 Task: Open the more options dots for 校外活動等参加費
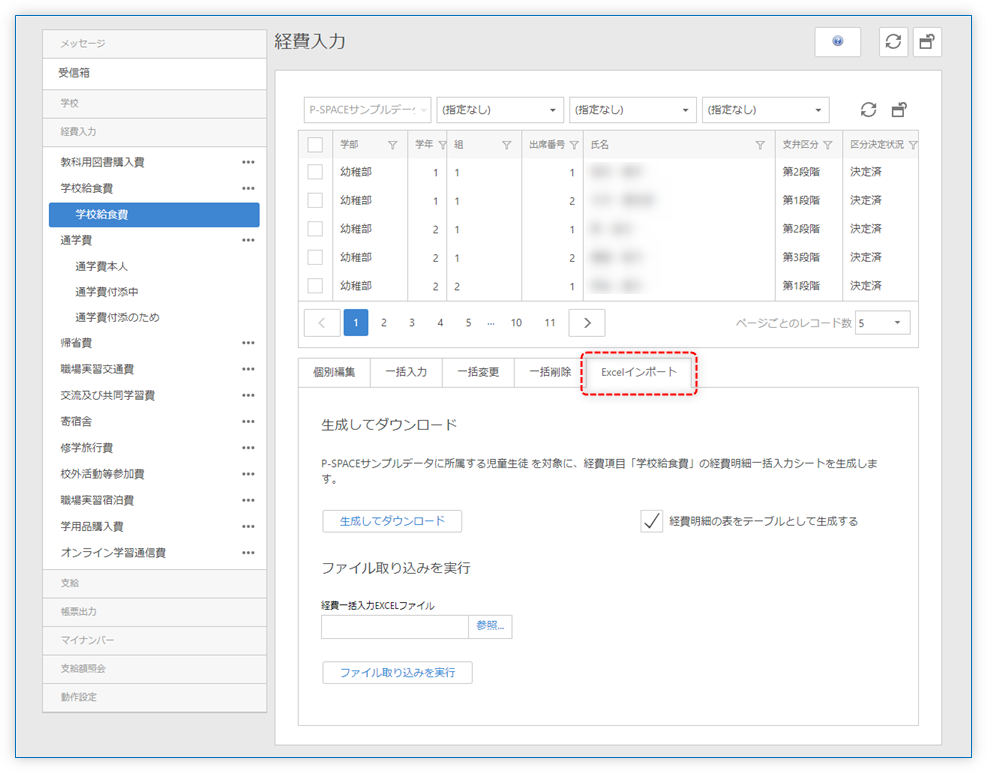[248, 474]
